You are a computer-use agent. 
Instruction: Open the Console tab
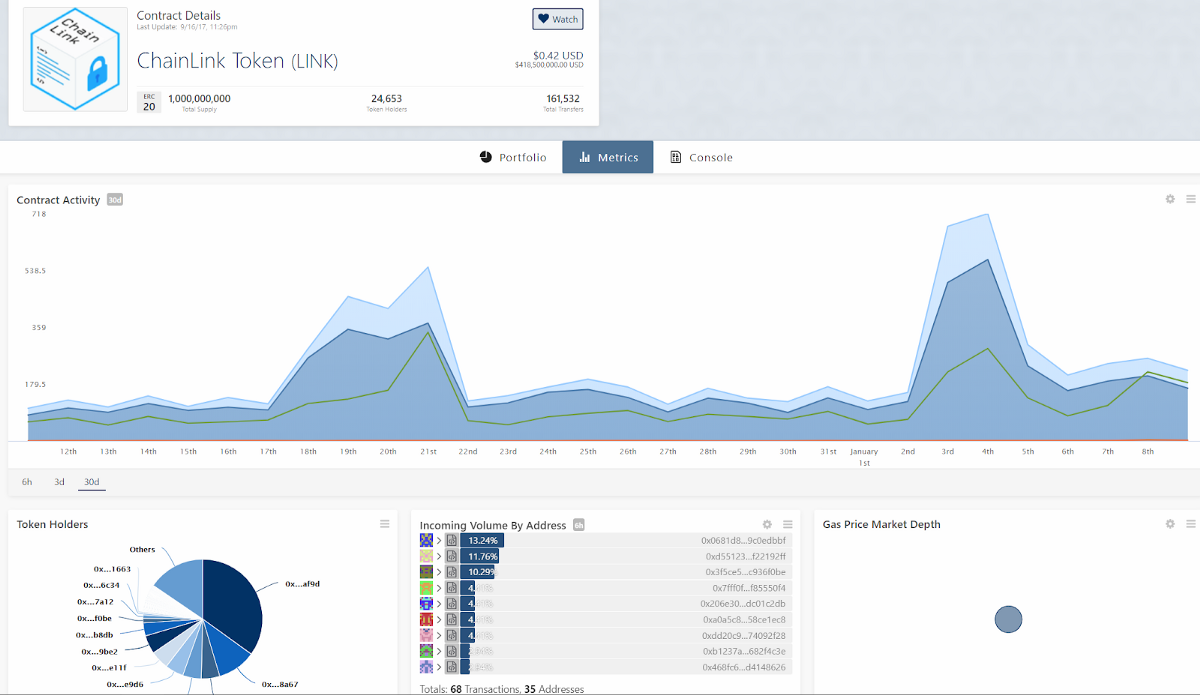pos(702,157)
